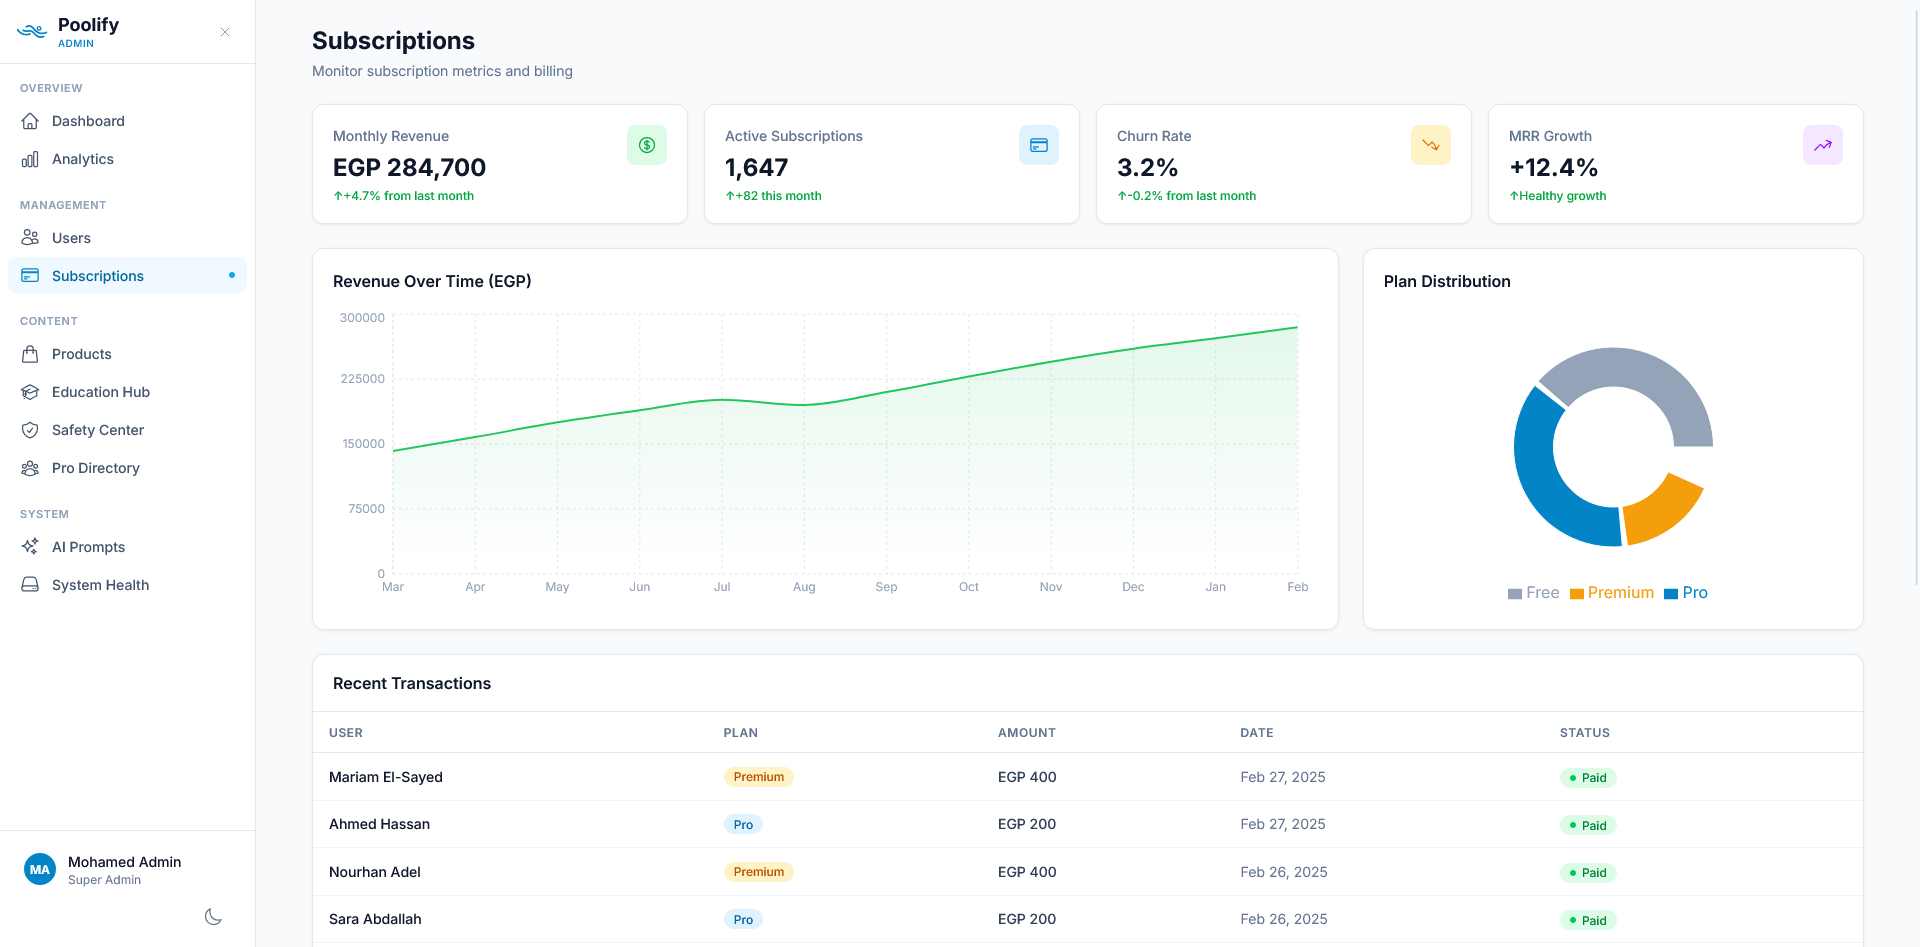This screenshot has width=1920, height=947.
Task: Open AI Prompts settings
Action: click(x=127, y=547)
